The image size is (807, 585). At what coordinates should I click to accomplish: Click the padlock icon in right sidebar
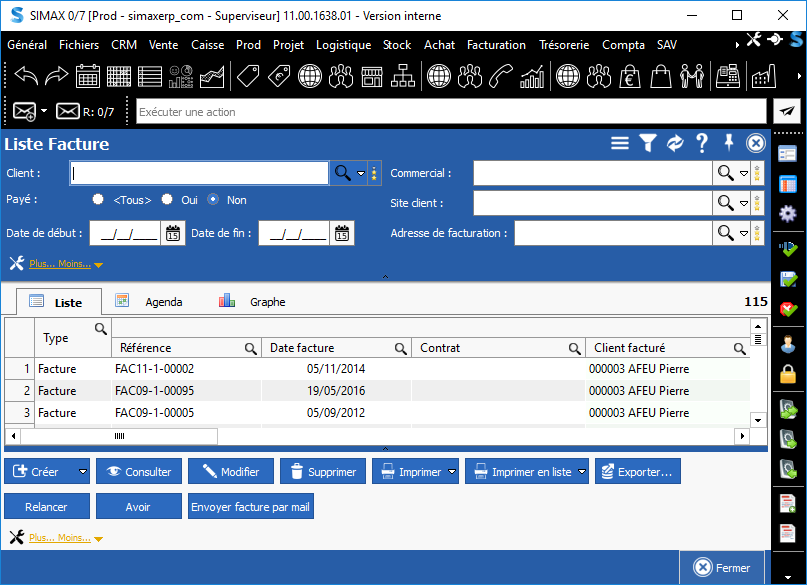788,375
